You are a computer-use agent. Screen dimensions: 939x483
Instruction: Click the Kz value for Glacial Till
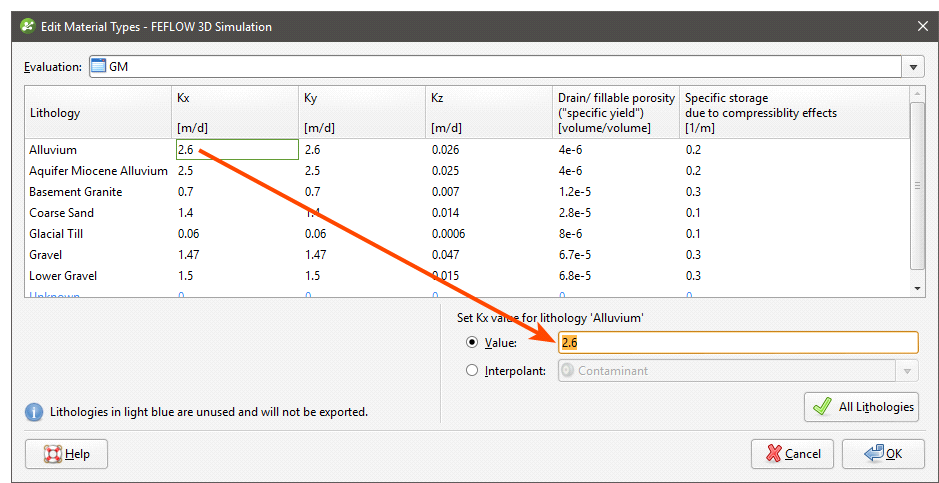(448, 234)
